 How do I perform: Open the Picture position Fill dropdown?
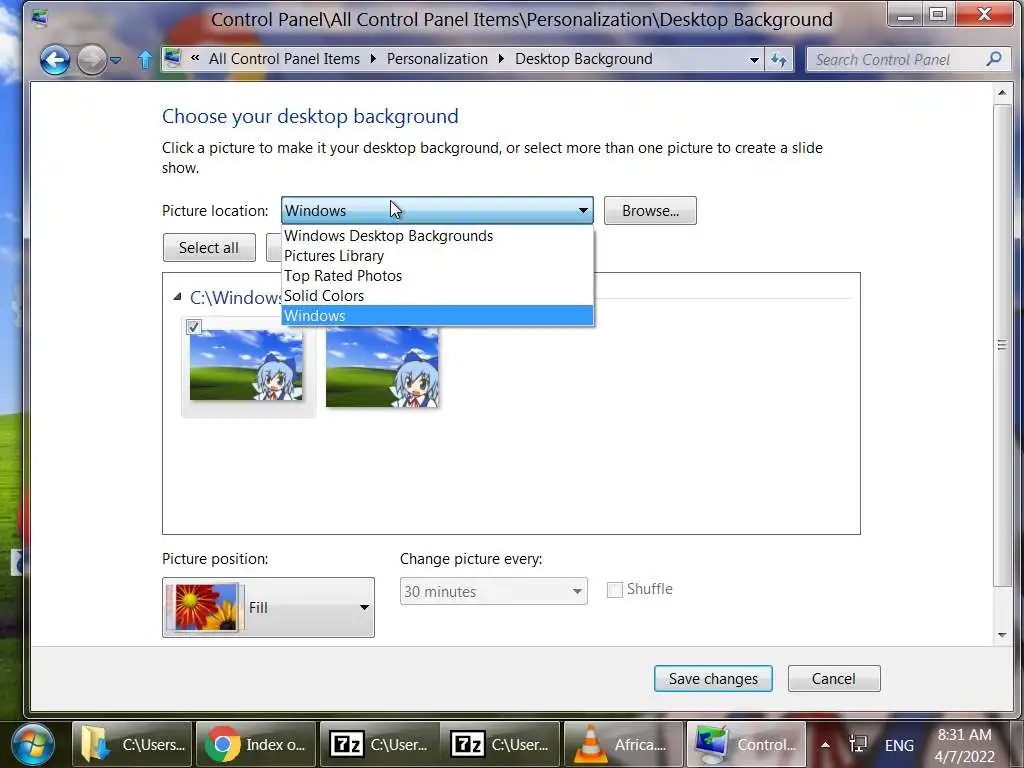268,607
